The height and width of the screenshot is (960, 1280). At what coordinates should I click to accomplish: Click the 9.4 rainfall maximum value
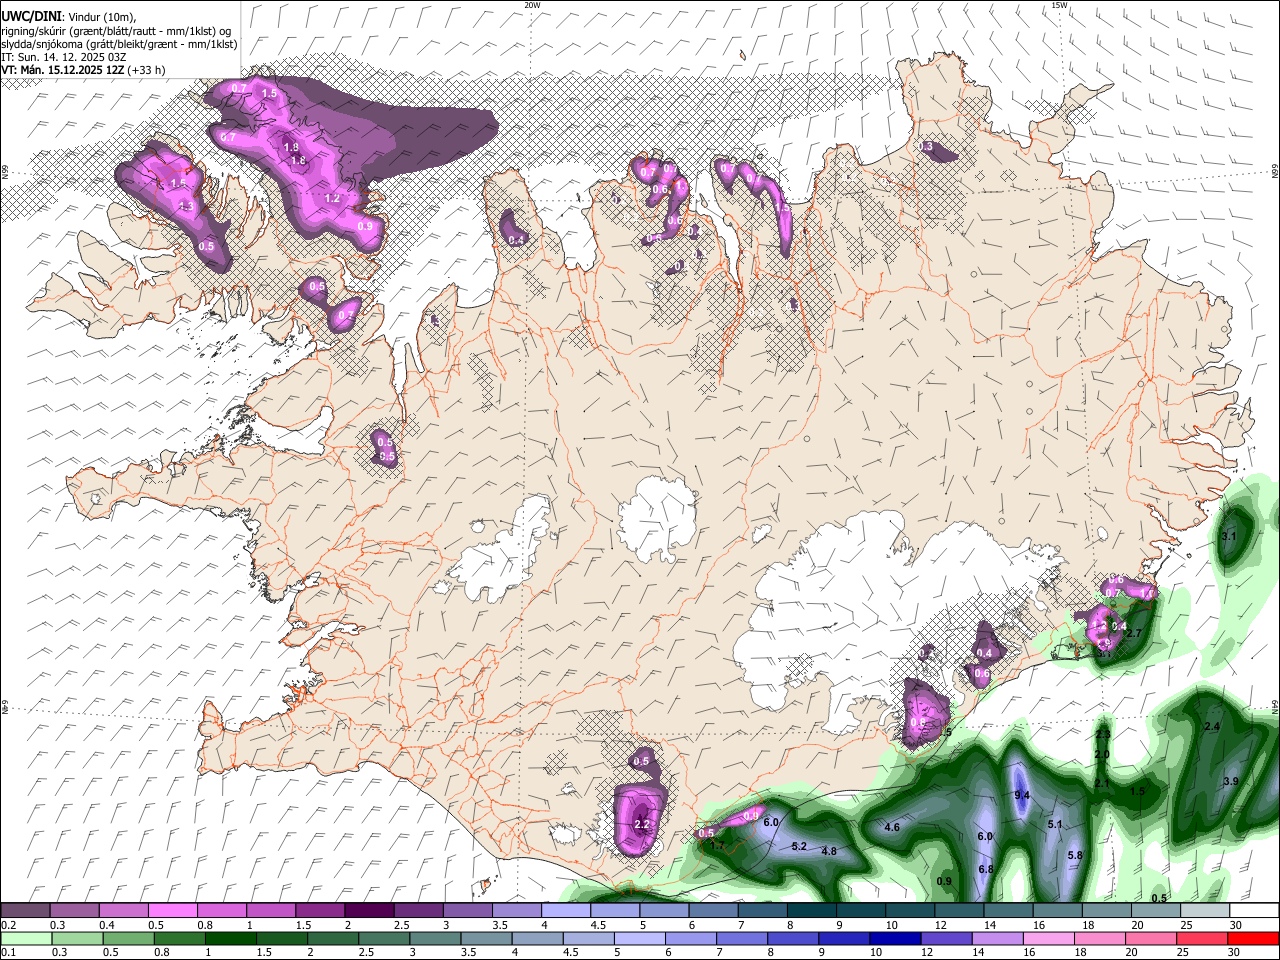coord(1022,795)
